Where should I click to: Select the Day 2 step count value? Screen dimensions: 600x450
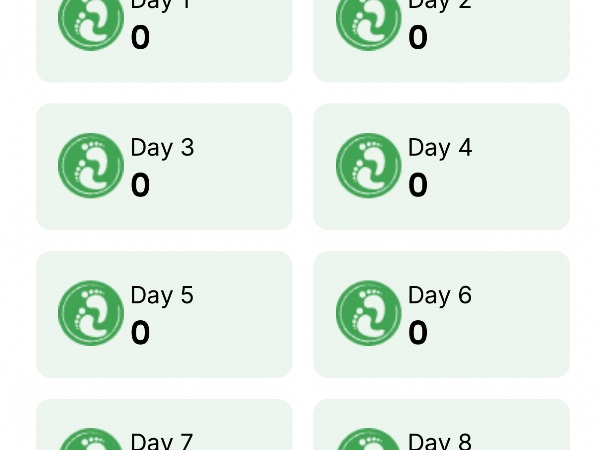click(418, 38)
